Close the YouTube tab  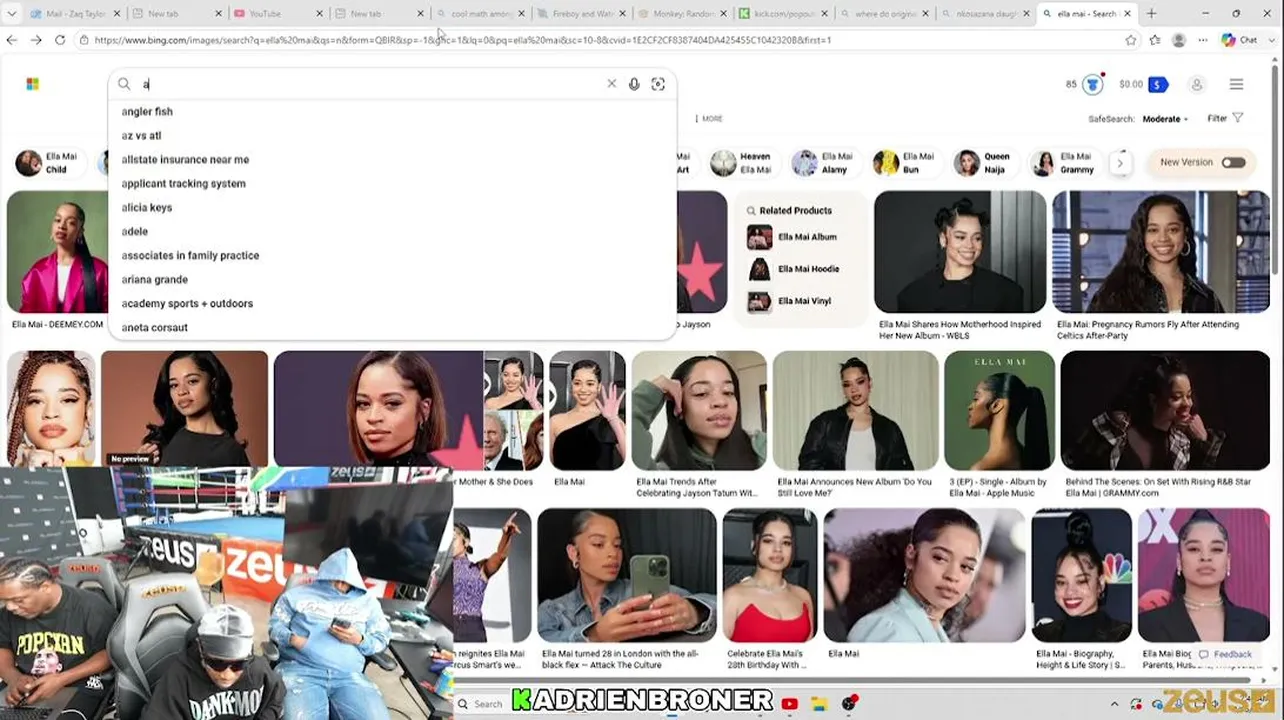pyautogui.click(x=320, y=14)
